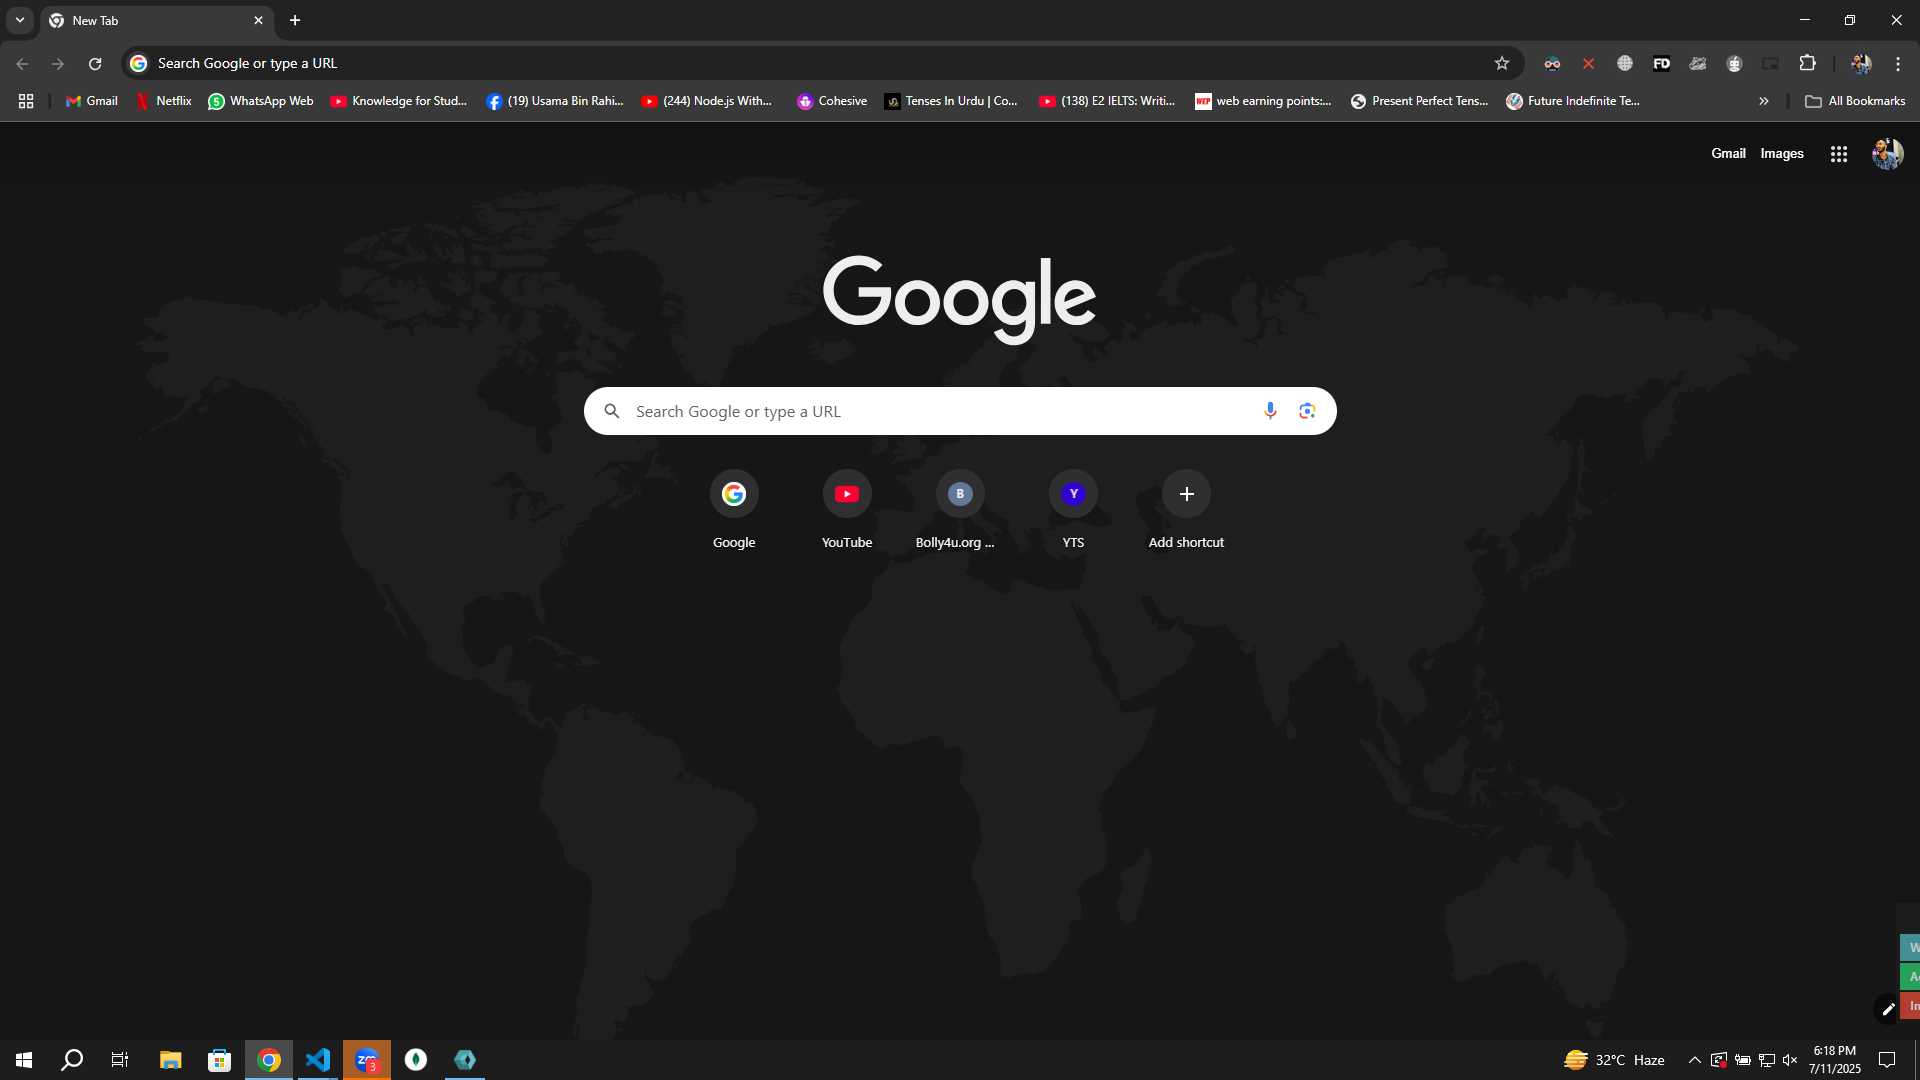Open Chrome three-dot menu

(x=1898, y=63)
